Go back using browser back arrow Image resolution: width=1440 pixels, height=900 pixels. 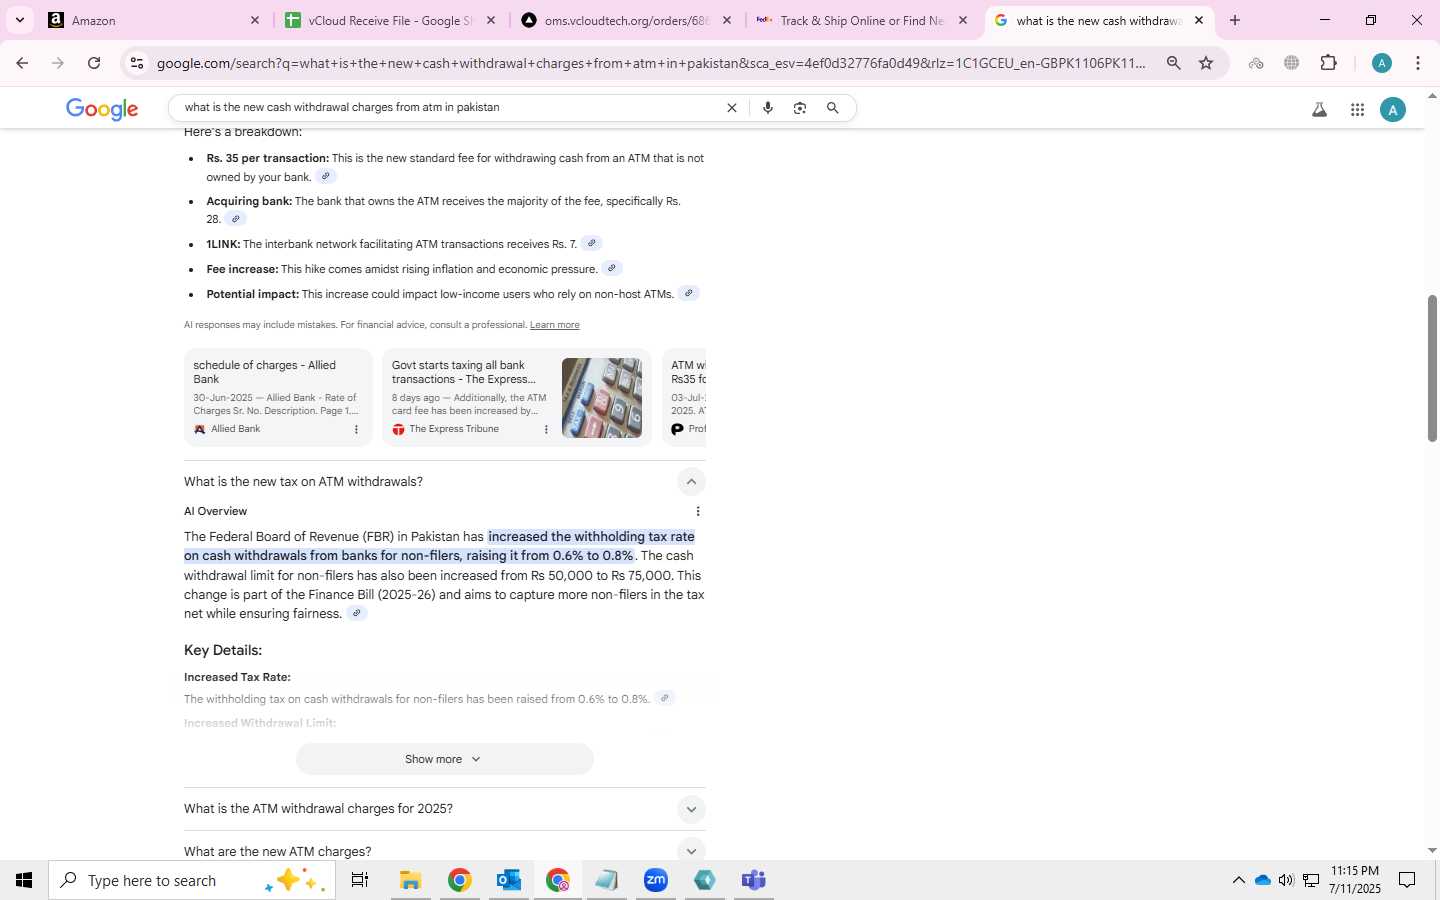22,63
